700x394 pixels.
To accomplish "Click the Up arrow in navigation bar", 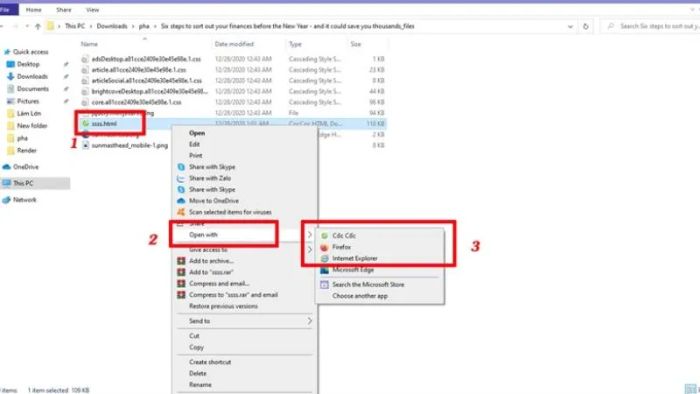I will tap(38, 26).
